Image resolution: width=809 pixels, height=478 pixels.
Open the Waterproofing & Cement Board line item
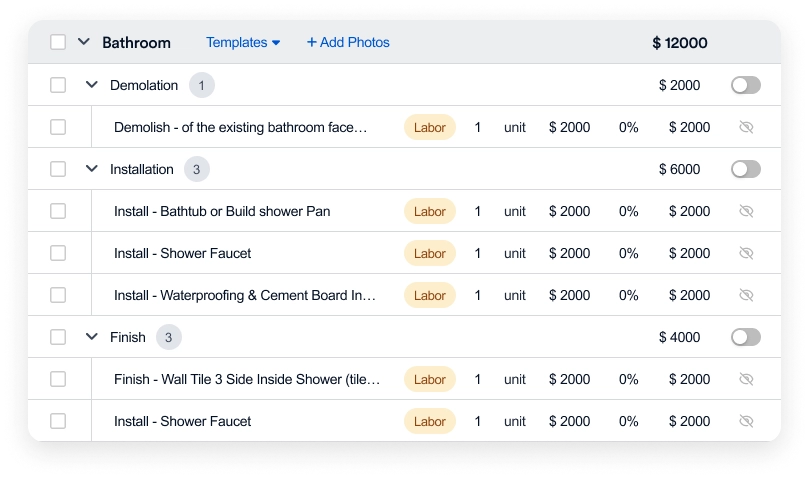(x=244, y=295)
